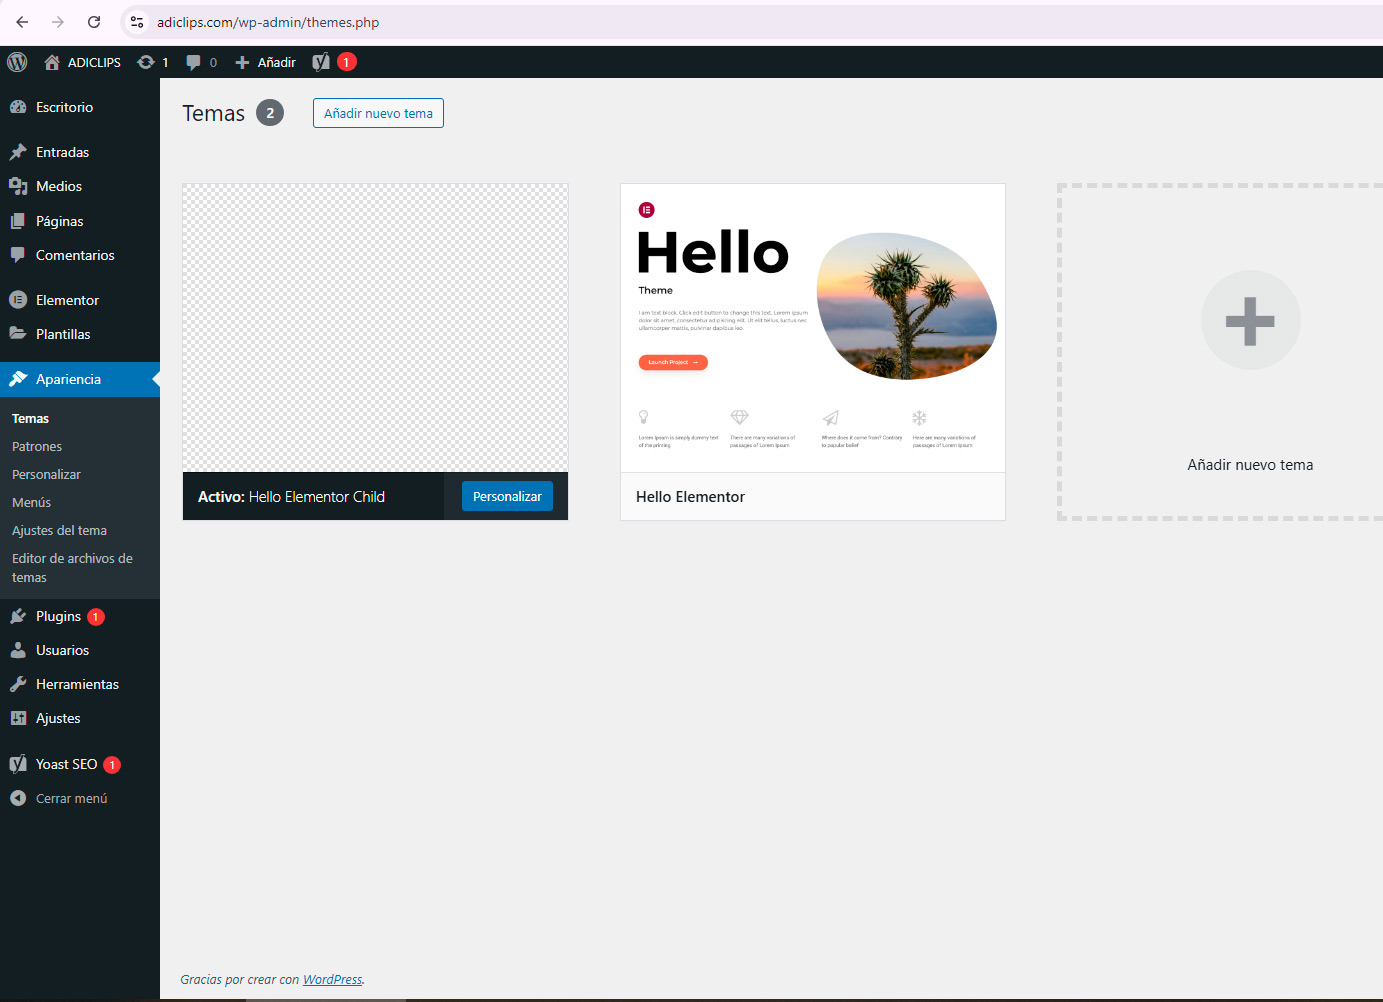Click the Páginas pages icon
This screenshot has height=1002, width=1383.
pyautogui.click(x=18, y=221)
